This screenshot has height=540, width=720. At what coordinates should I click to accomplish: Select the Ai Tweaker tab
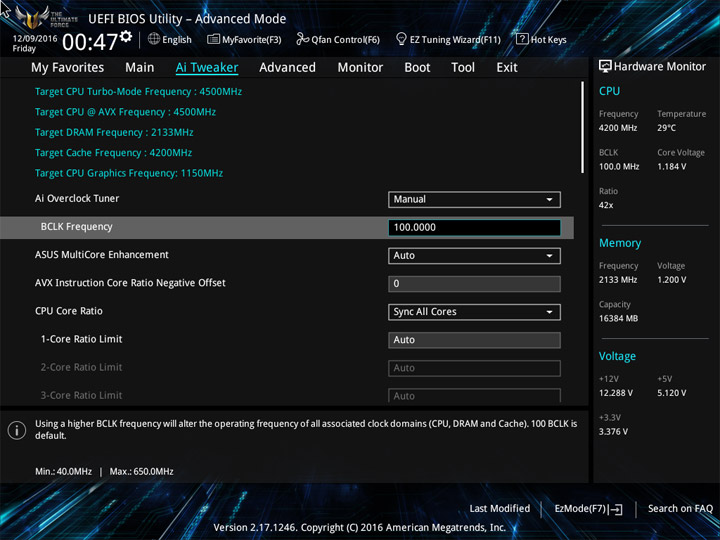tap(207, 68)
